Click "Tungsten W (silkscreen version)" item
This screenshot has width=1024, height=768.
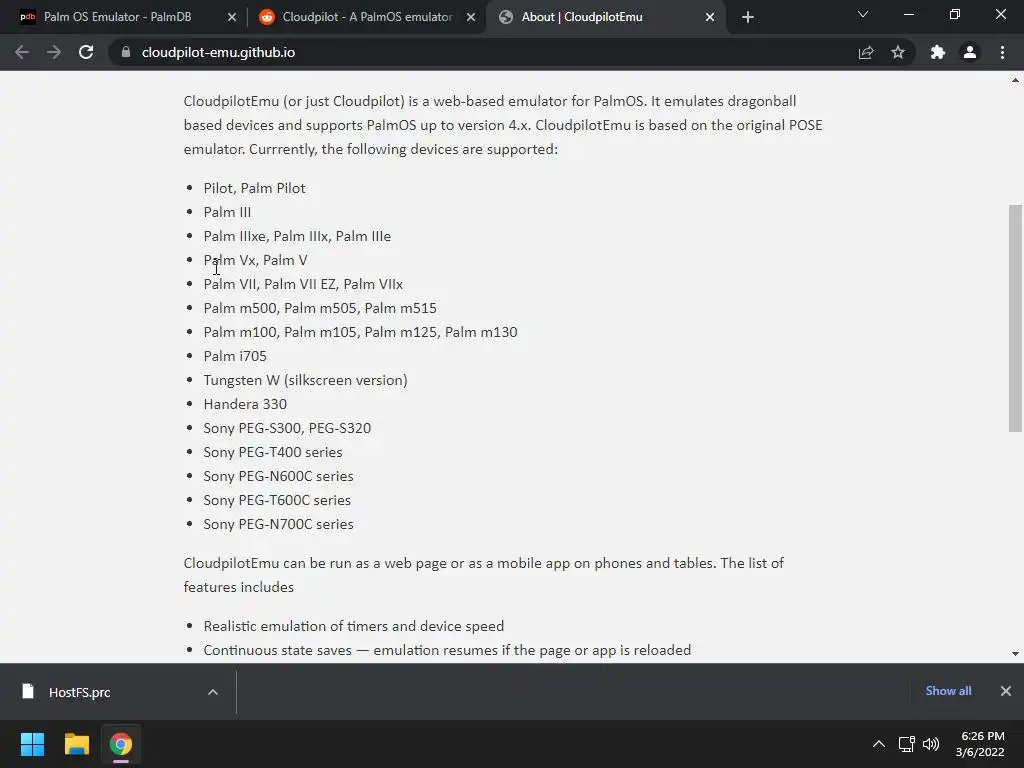[x=305, y=380]
